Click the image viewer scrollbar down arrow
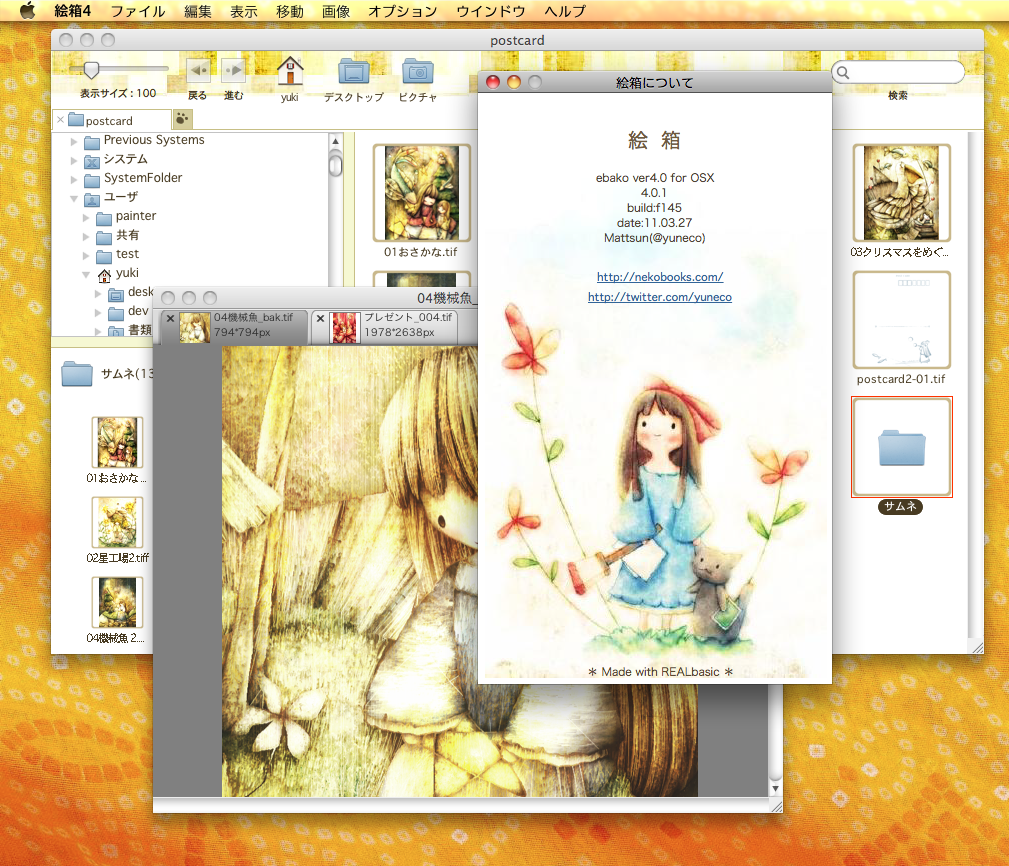The height and width of the screenshot is (866, 1009). pos(775,789)
